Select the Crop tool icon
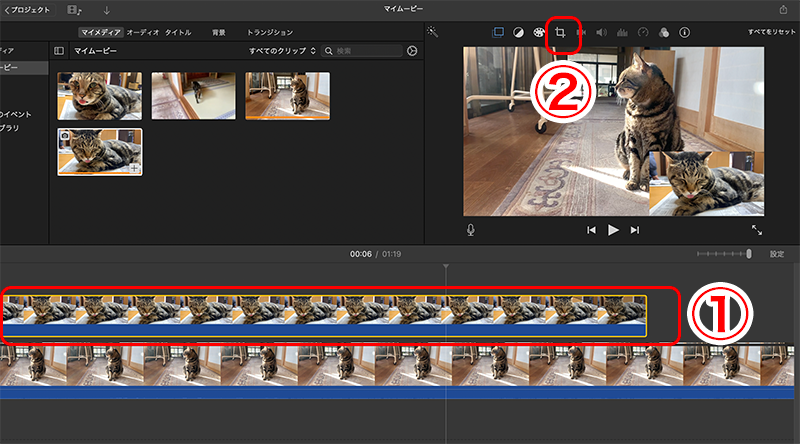Image resolution: width=800 pixels, height=444 pixels. click(x=560, y=32)
